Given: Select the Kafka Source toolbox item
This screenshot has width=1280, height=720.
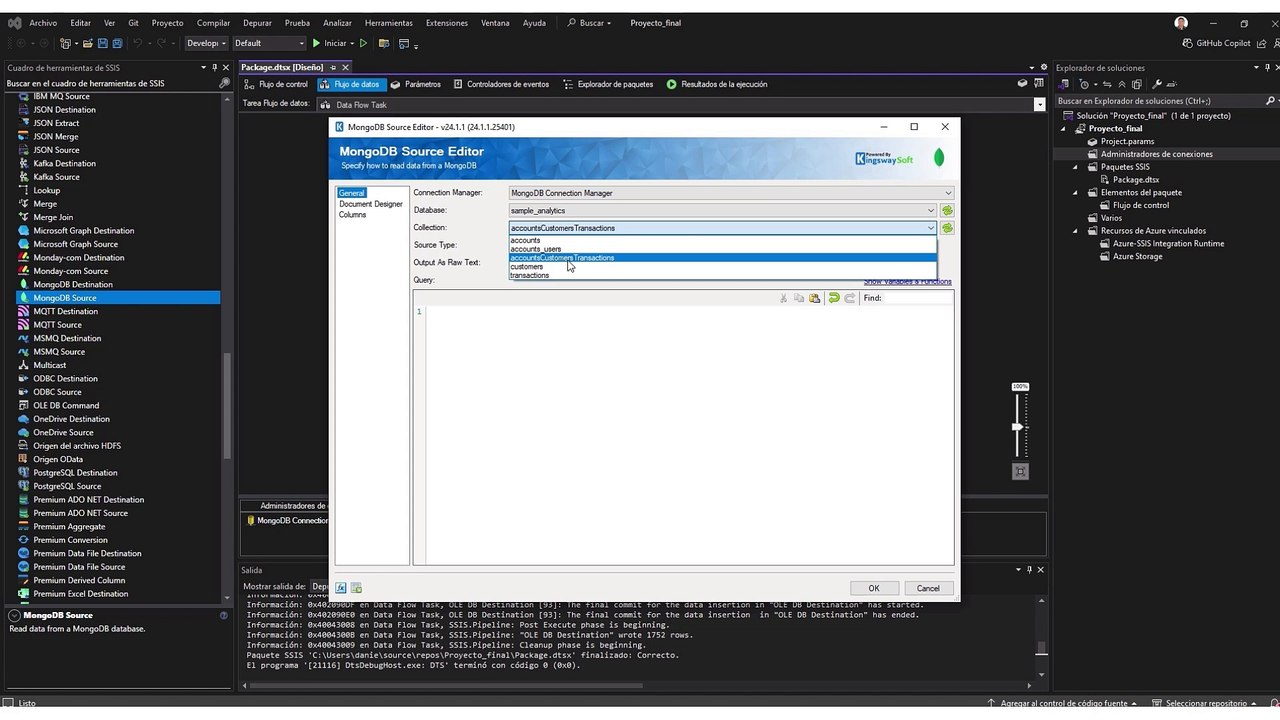Looking at the screenshot, I should (x=57, y=177).
